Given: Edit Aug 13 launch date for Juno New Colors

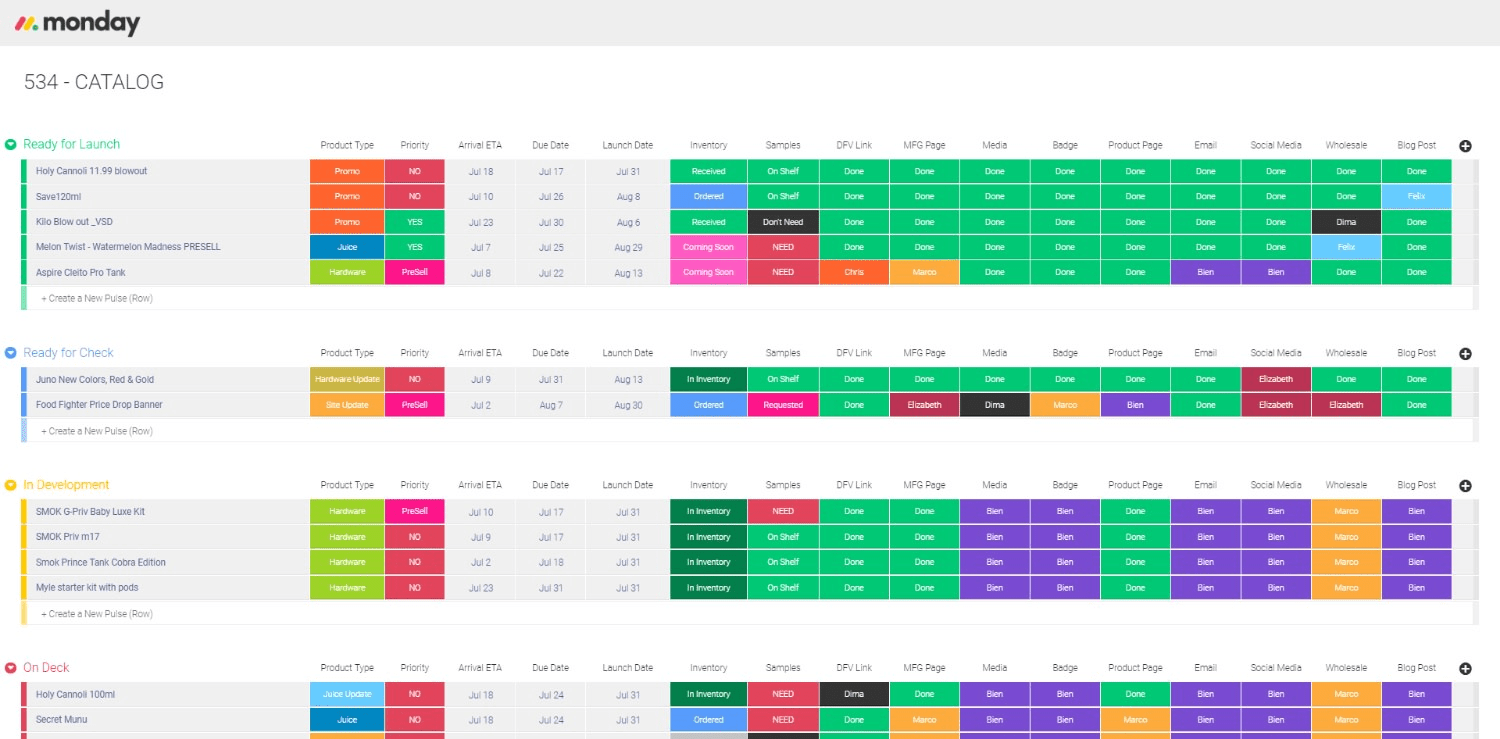Looking at the screenshot, I should [x=628, y=380].
